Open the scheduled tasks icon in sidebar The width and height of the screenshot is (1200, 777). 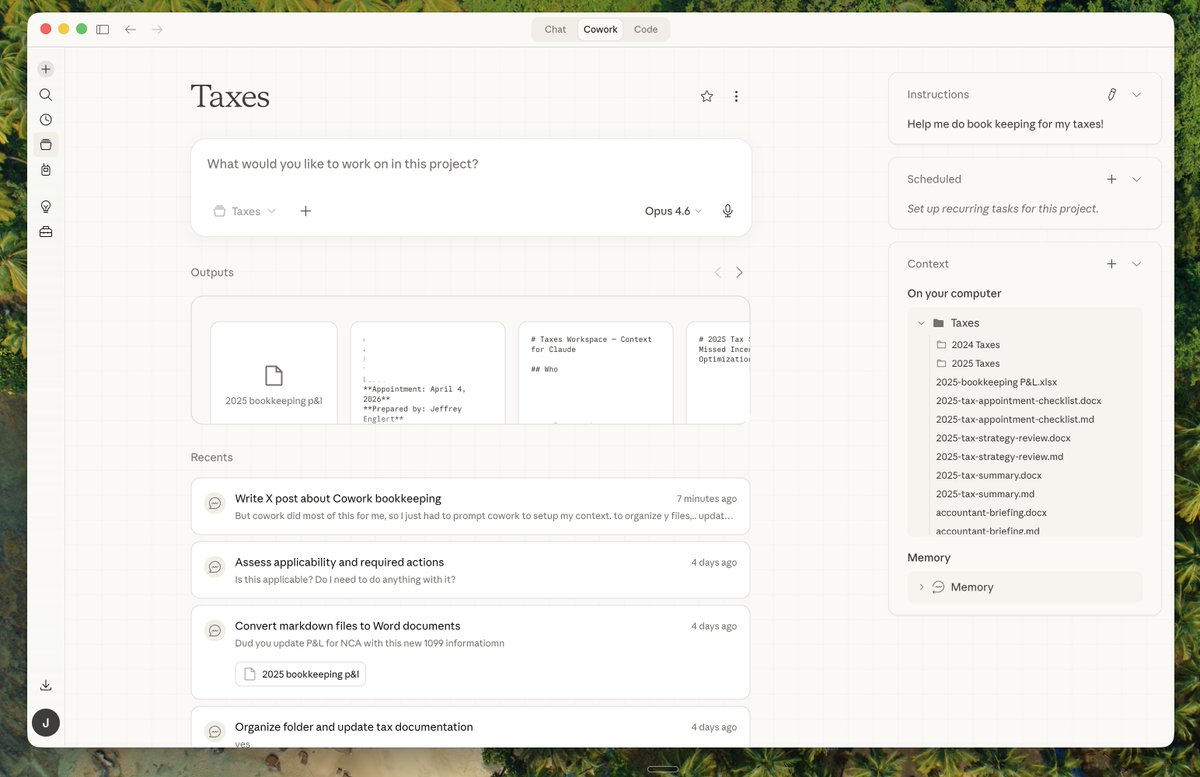pyautogui.click(x=46, y=170)
